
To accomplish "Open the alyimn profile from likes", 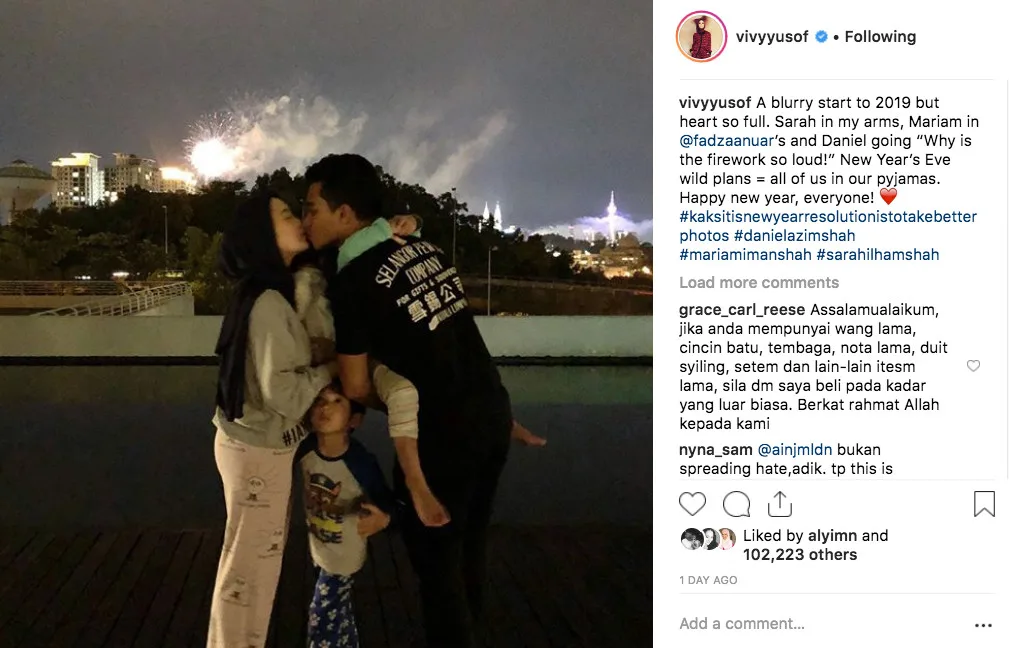I will (832, 535).
